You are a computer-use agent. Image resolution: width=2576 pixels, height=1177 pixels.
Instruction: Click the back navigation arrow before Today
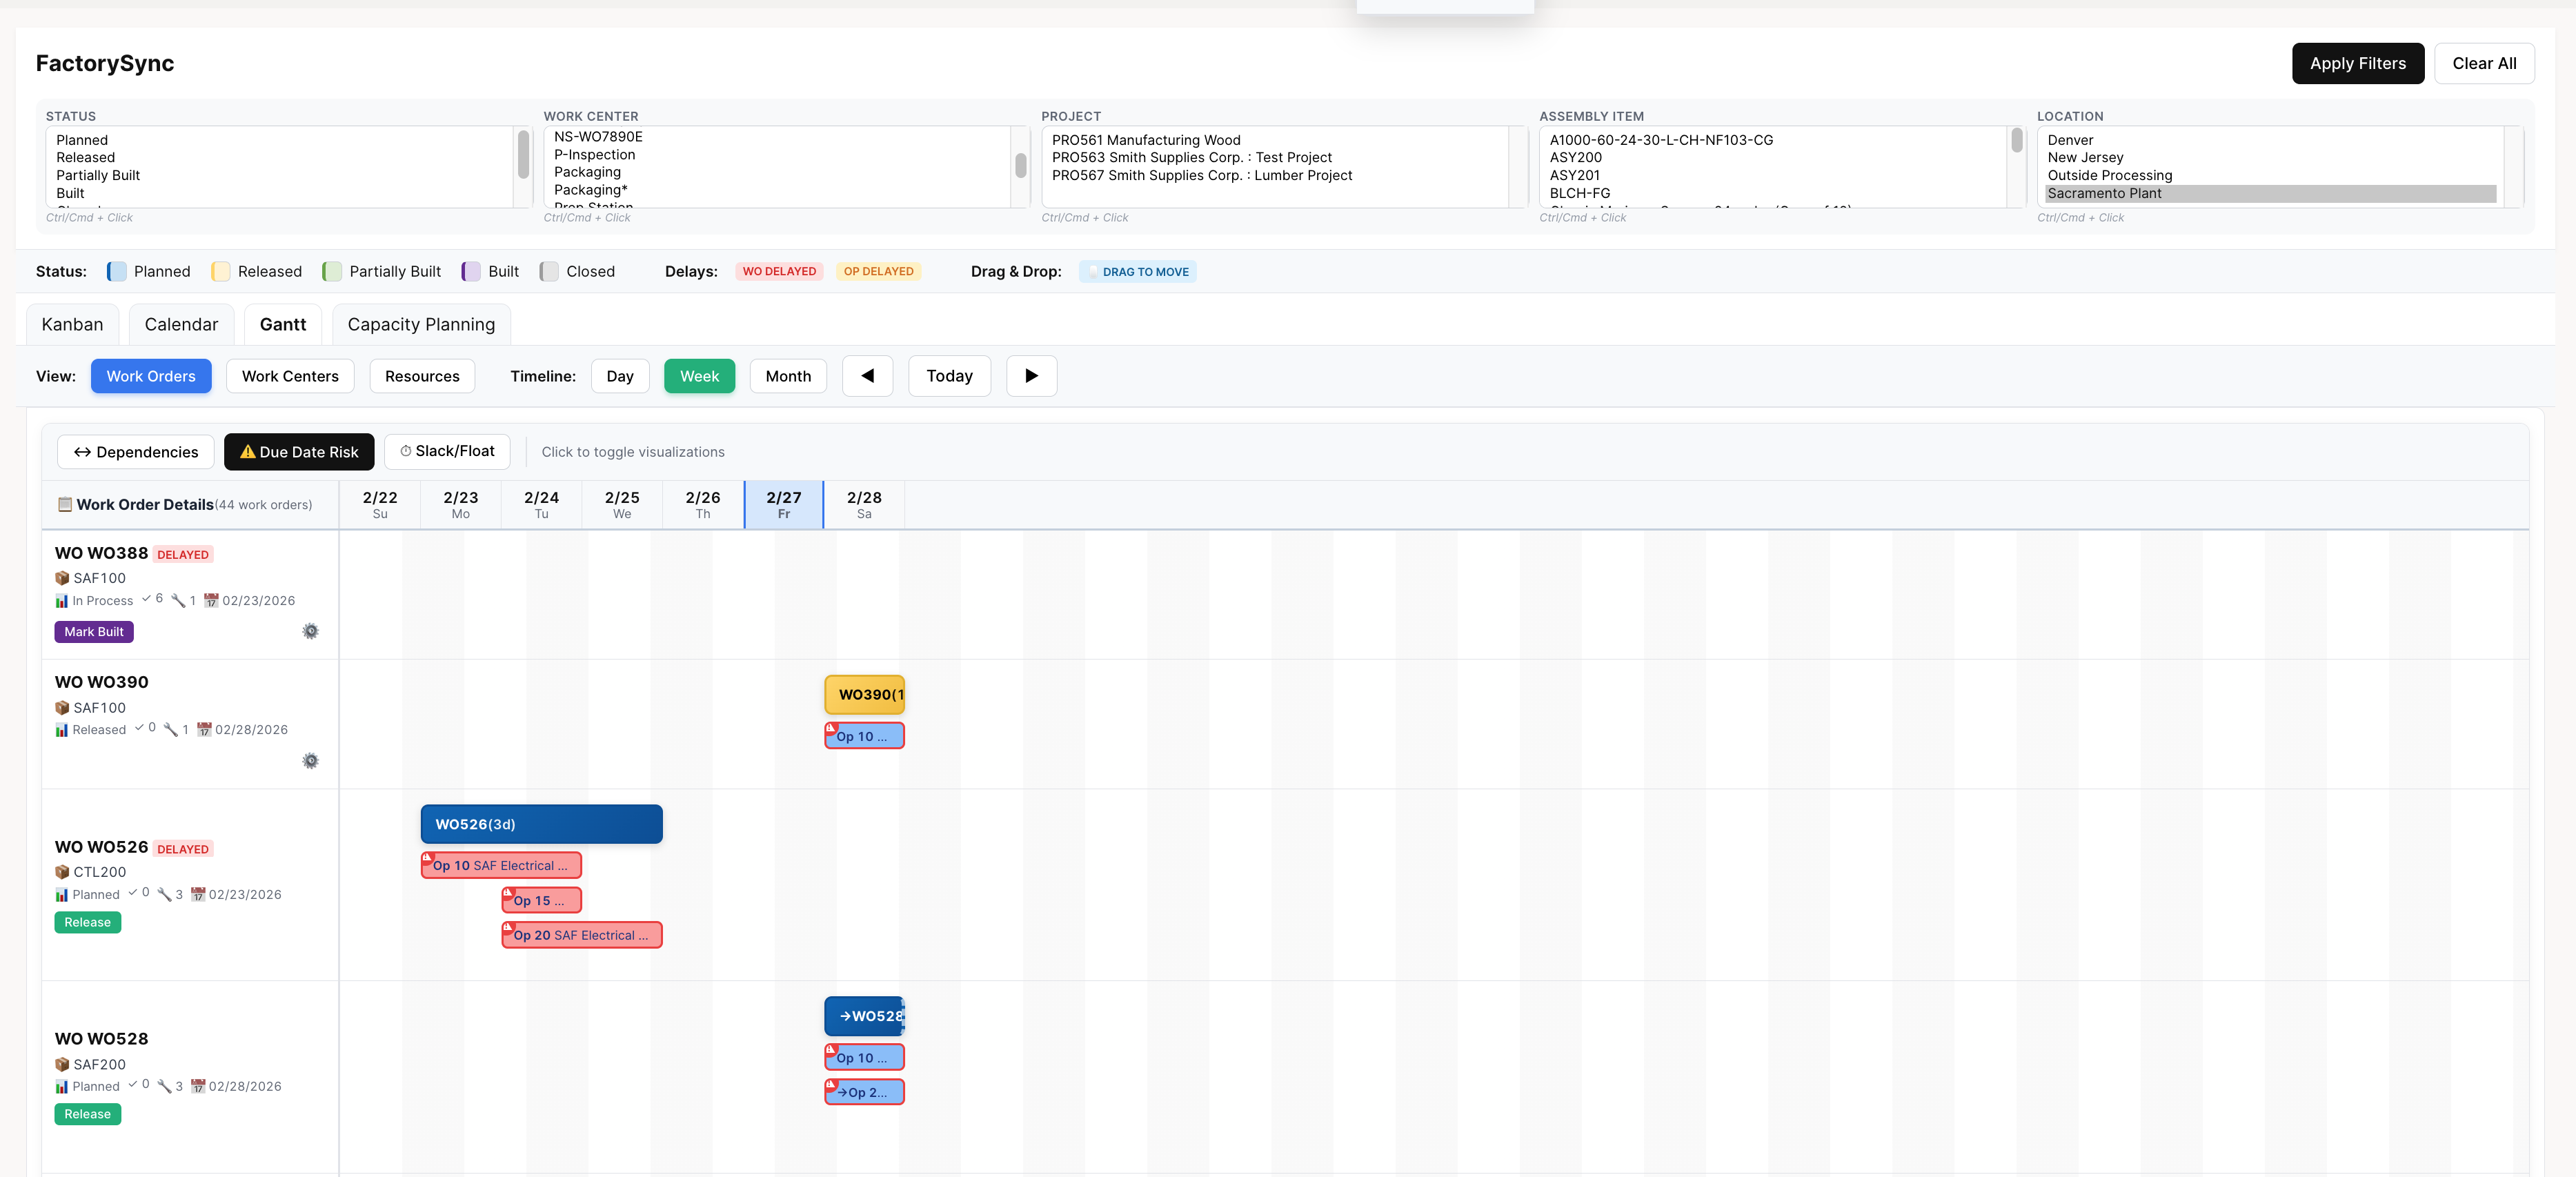[x=867, y=376]
